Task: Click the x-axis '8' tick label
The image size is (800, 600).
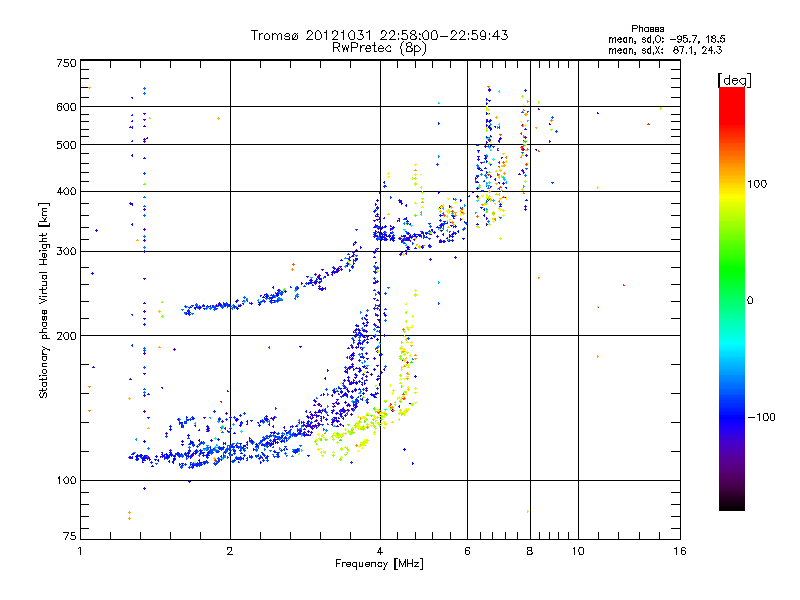Action: pyautogui.click(x=530, y=551)
